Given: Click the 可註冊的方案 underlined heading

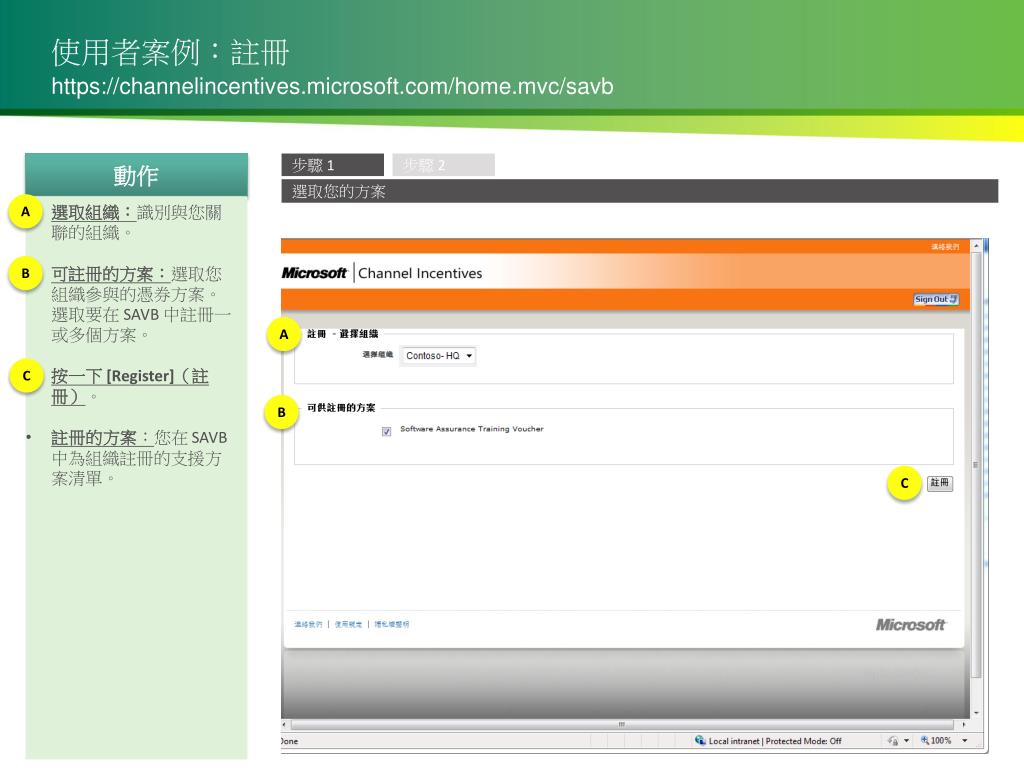Looking at the screenshot, I should 110,274.
